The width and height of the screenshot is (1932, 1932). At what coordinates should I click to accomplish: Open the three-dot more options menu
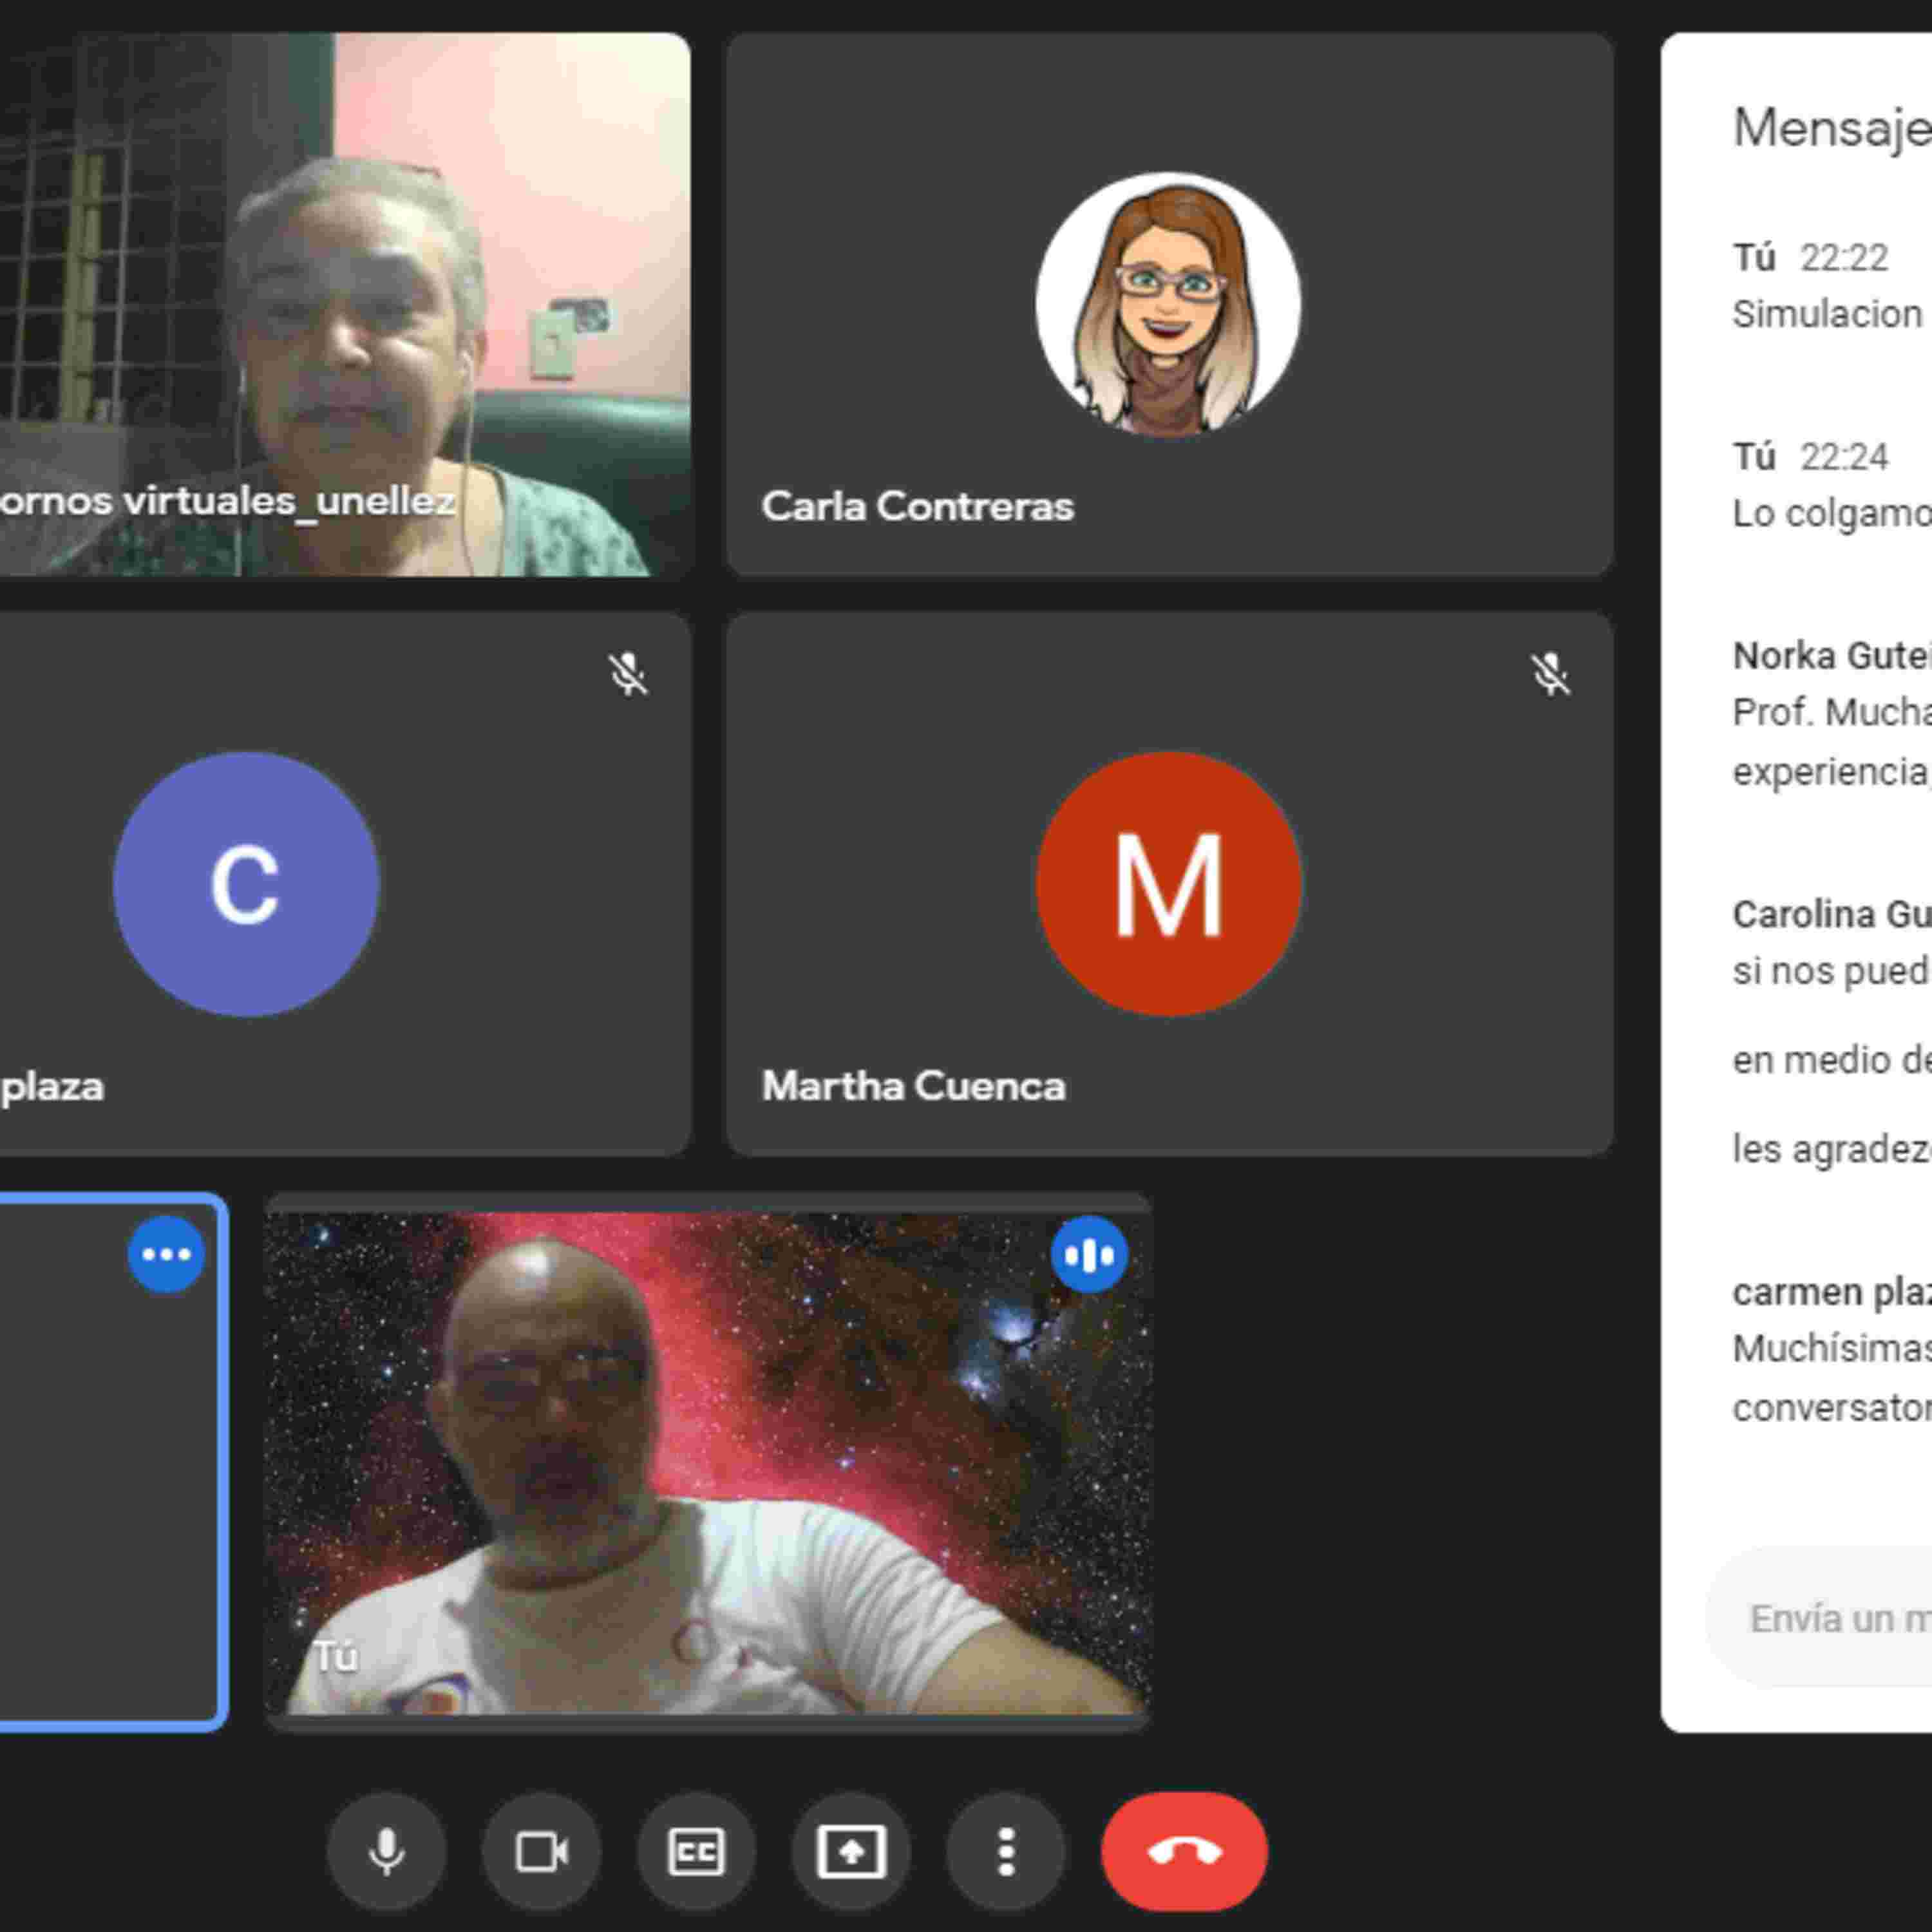tap(1006, 1851)
